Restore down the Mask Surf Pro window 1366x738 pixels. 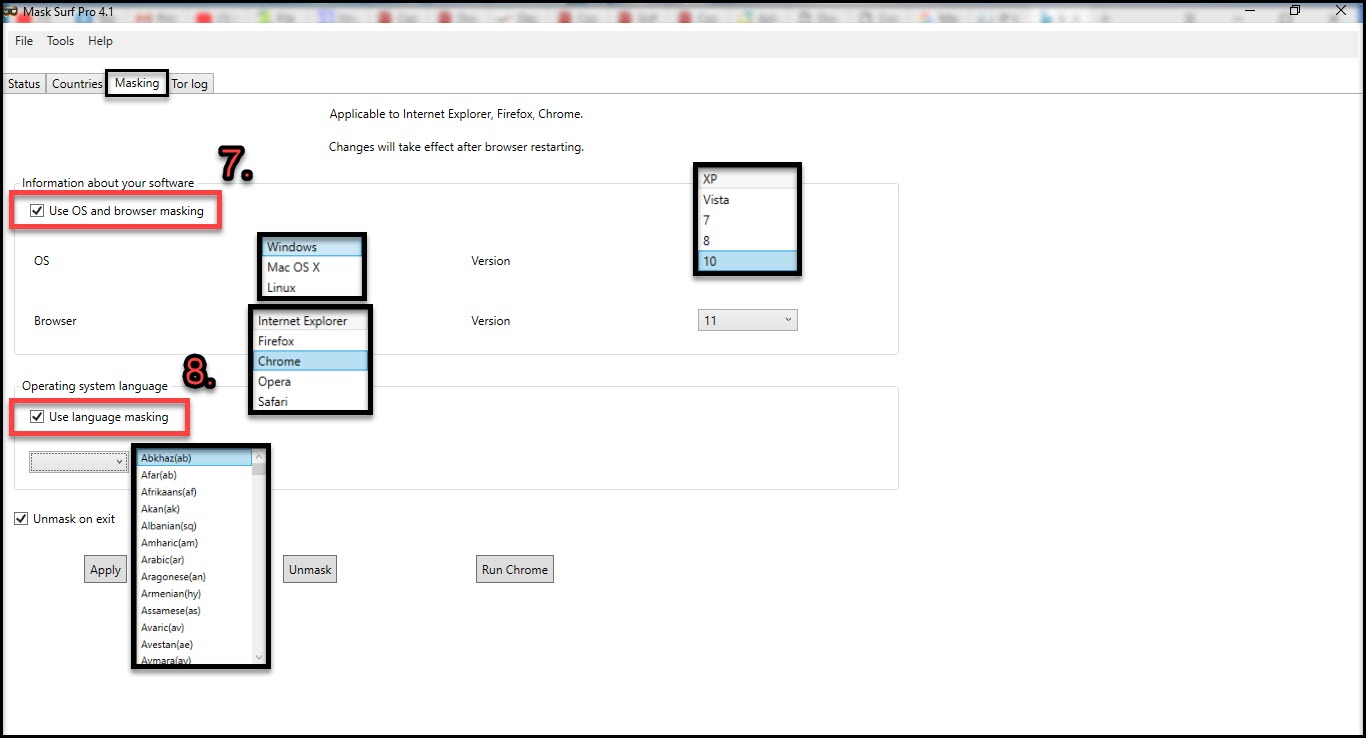click(1295, 11)
